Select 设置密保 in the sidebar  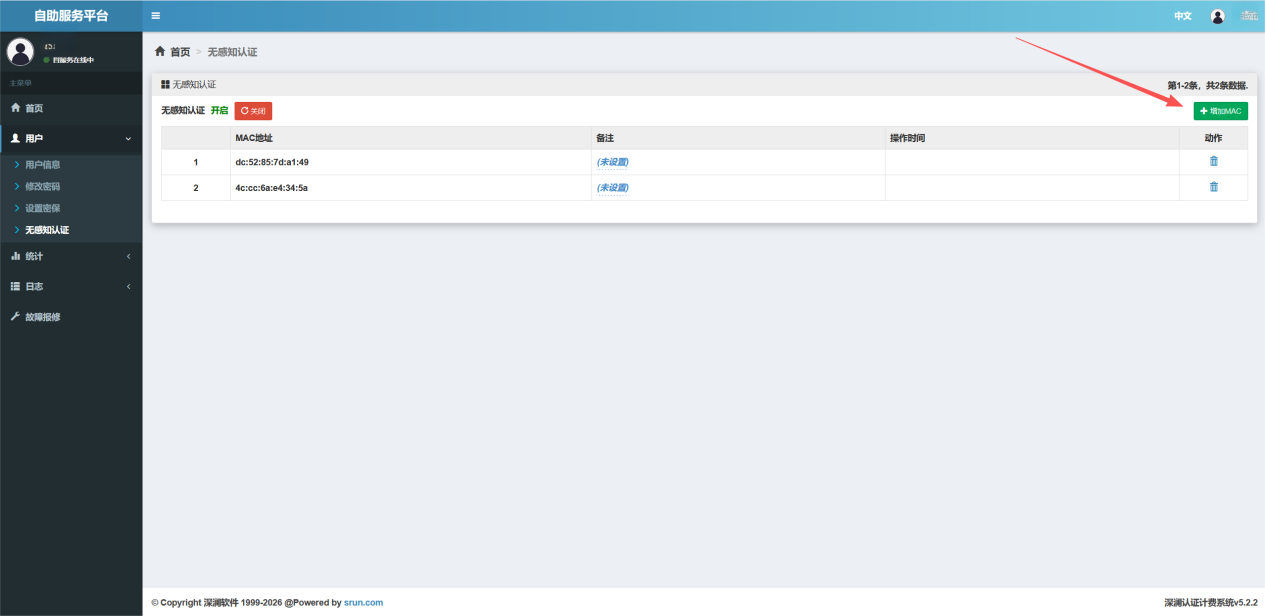(x=43, y=208)
